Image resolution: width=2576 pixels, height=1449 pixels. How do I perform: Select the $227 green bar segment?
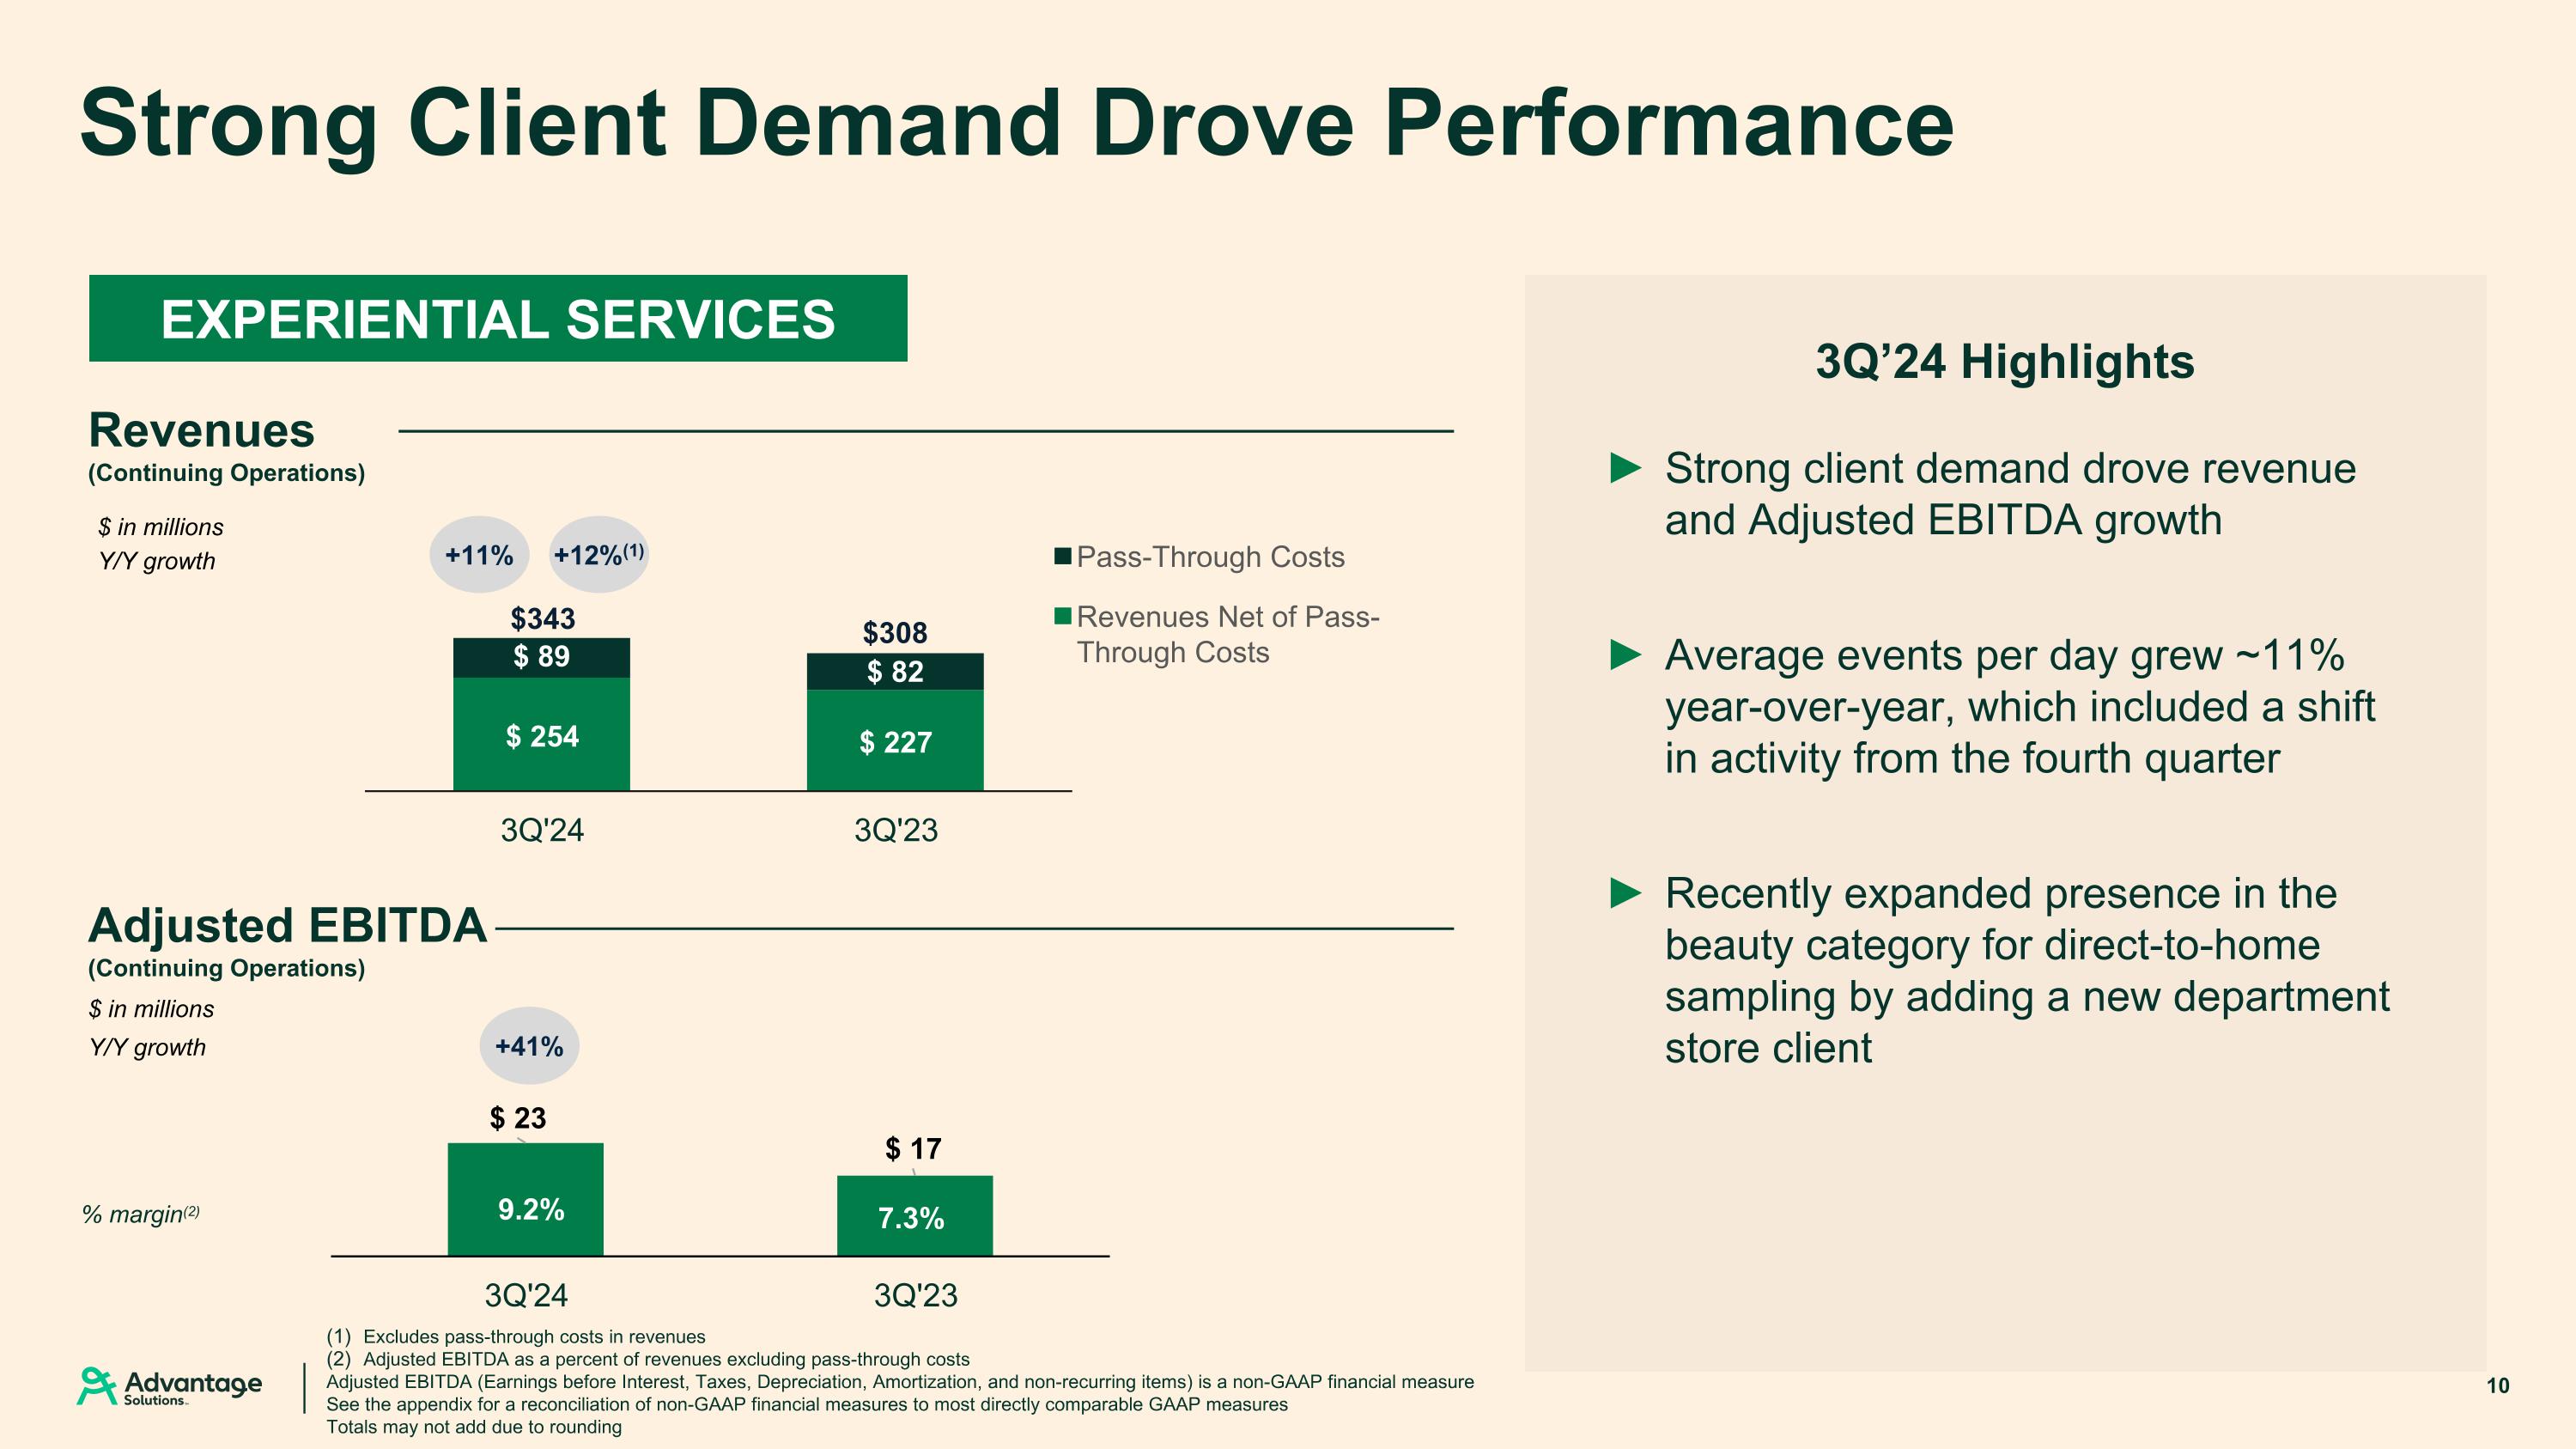point(895,741)
